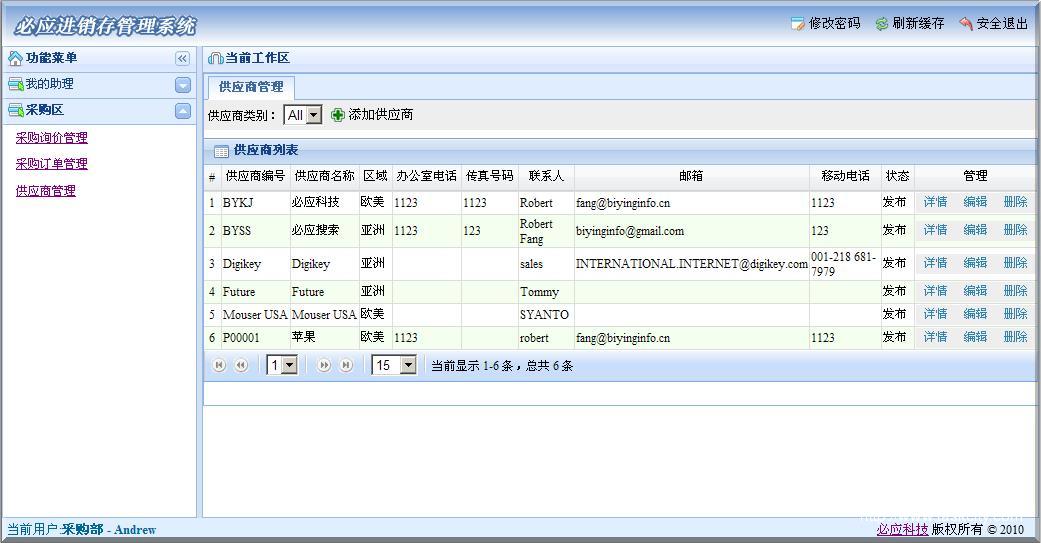
Task: Go to next page of supplier list
Action: coord(324,366)
